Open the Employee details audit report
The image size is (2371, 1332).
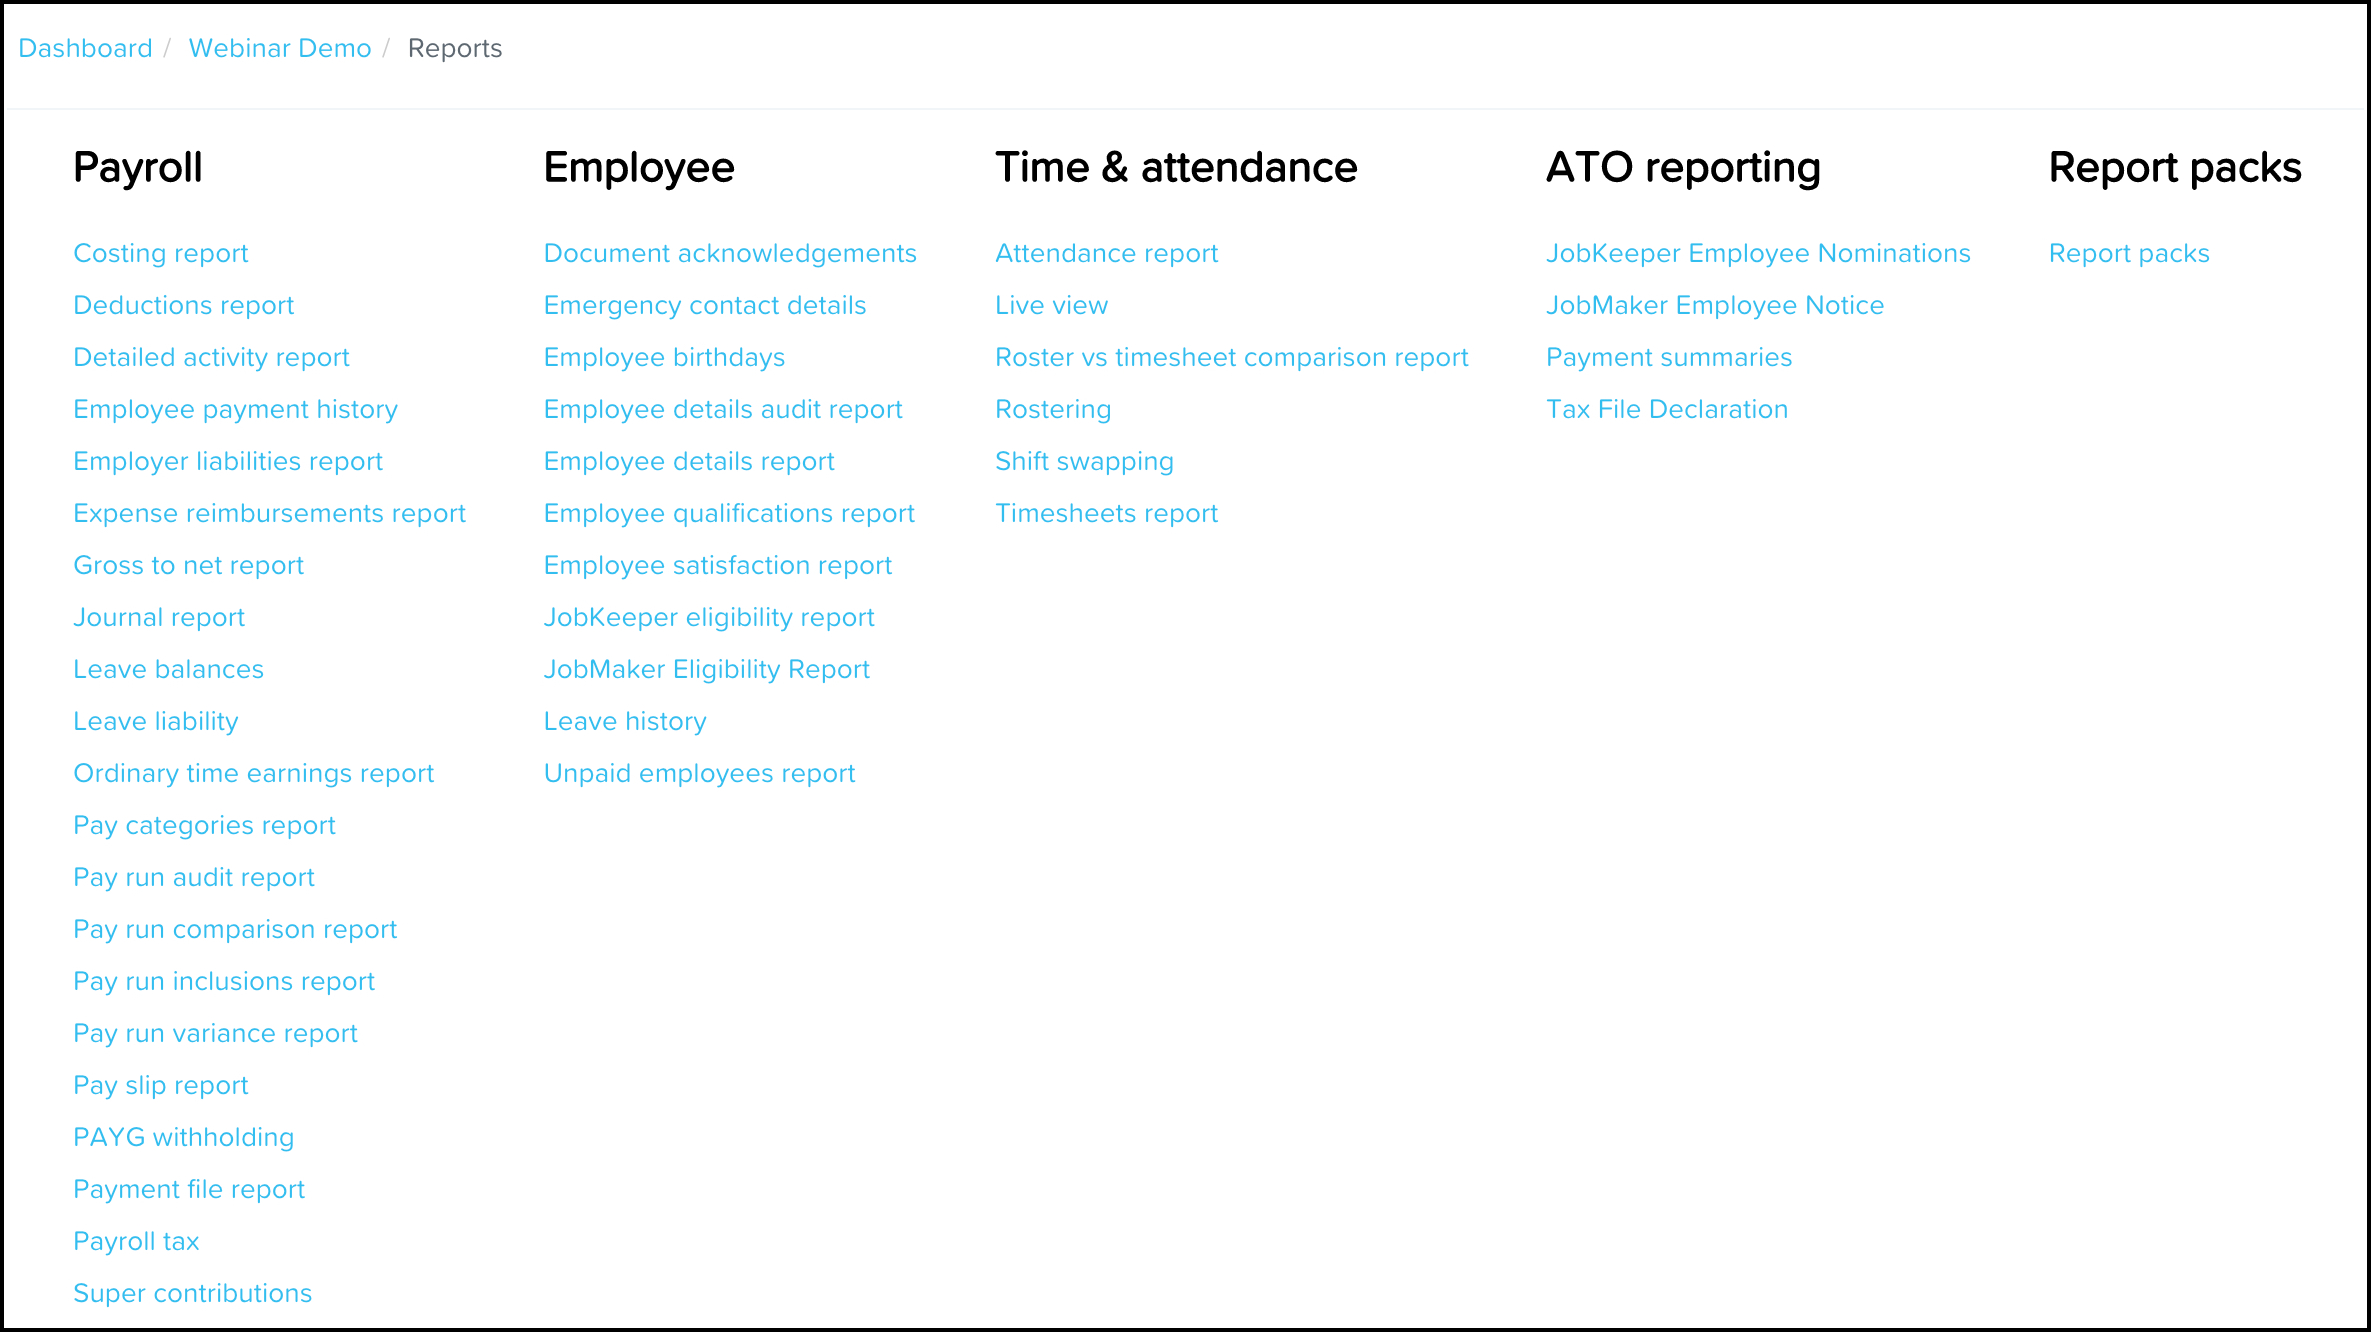coord(723,409)
